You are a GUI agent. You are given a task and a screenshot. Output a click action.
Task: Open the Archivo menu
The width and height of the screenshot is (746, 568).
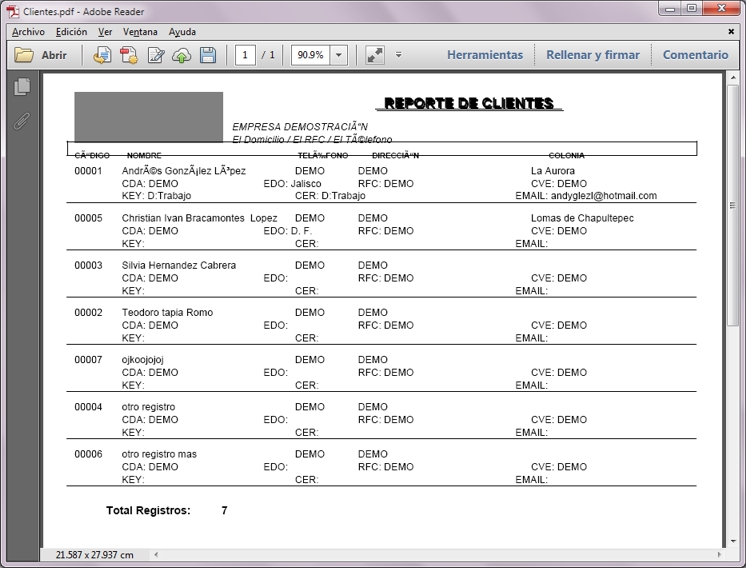[28, 32]
